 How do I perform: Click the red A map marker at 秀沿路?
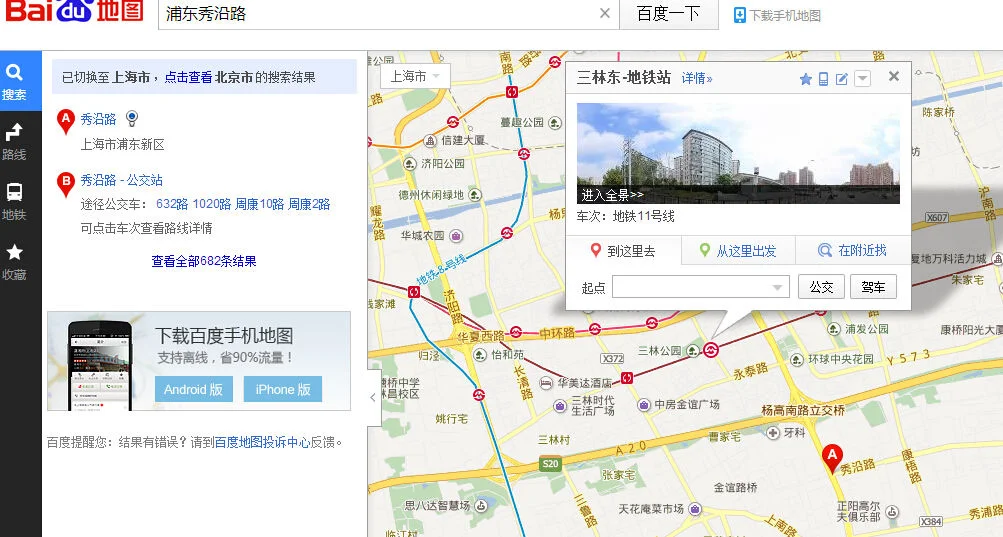coord(832,459)
